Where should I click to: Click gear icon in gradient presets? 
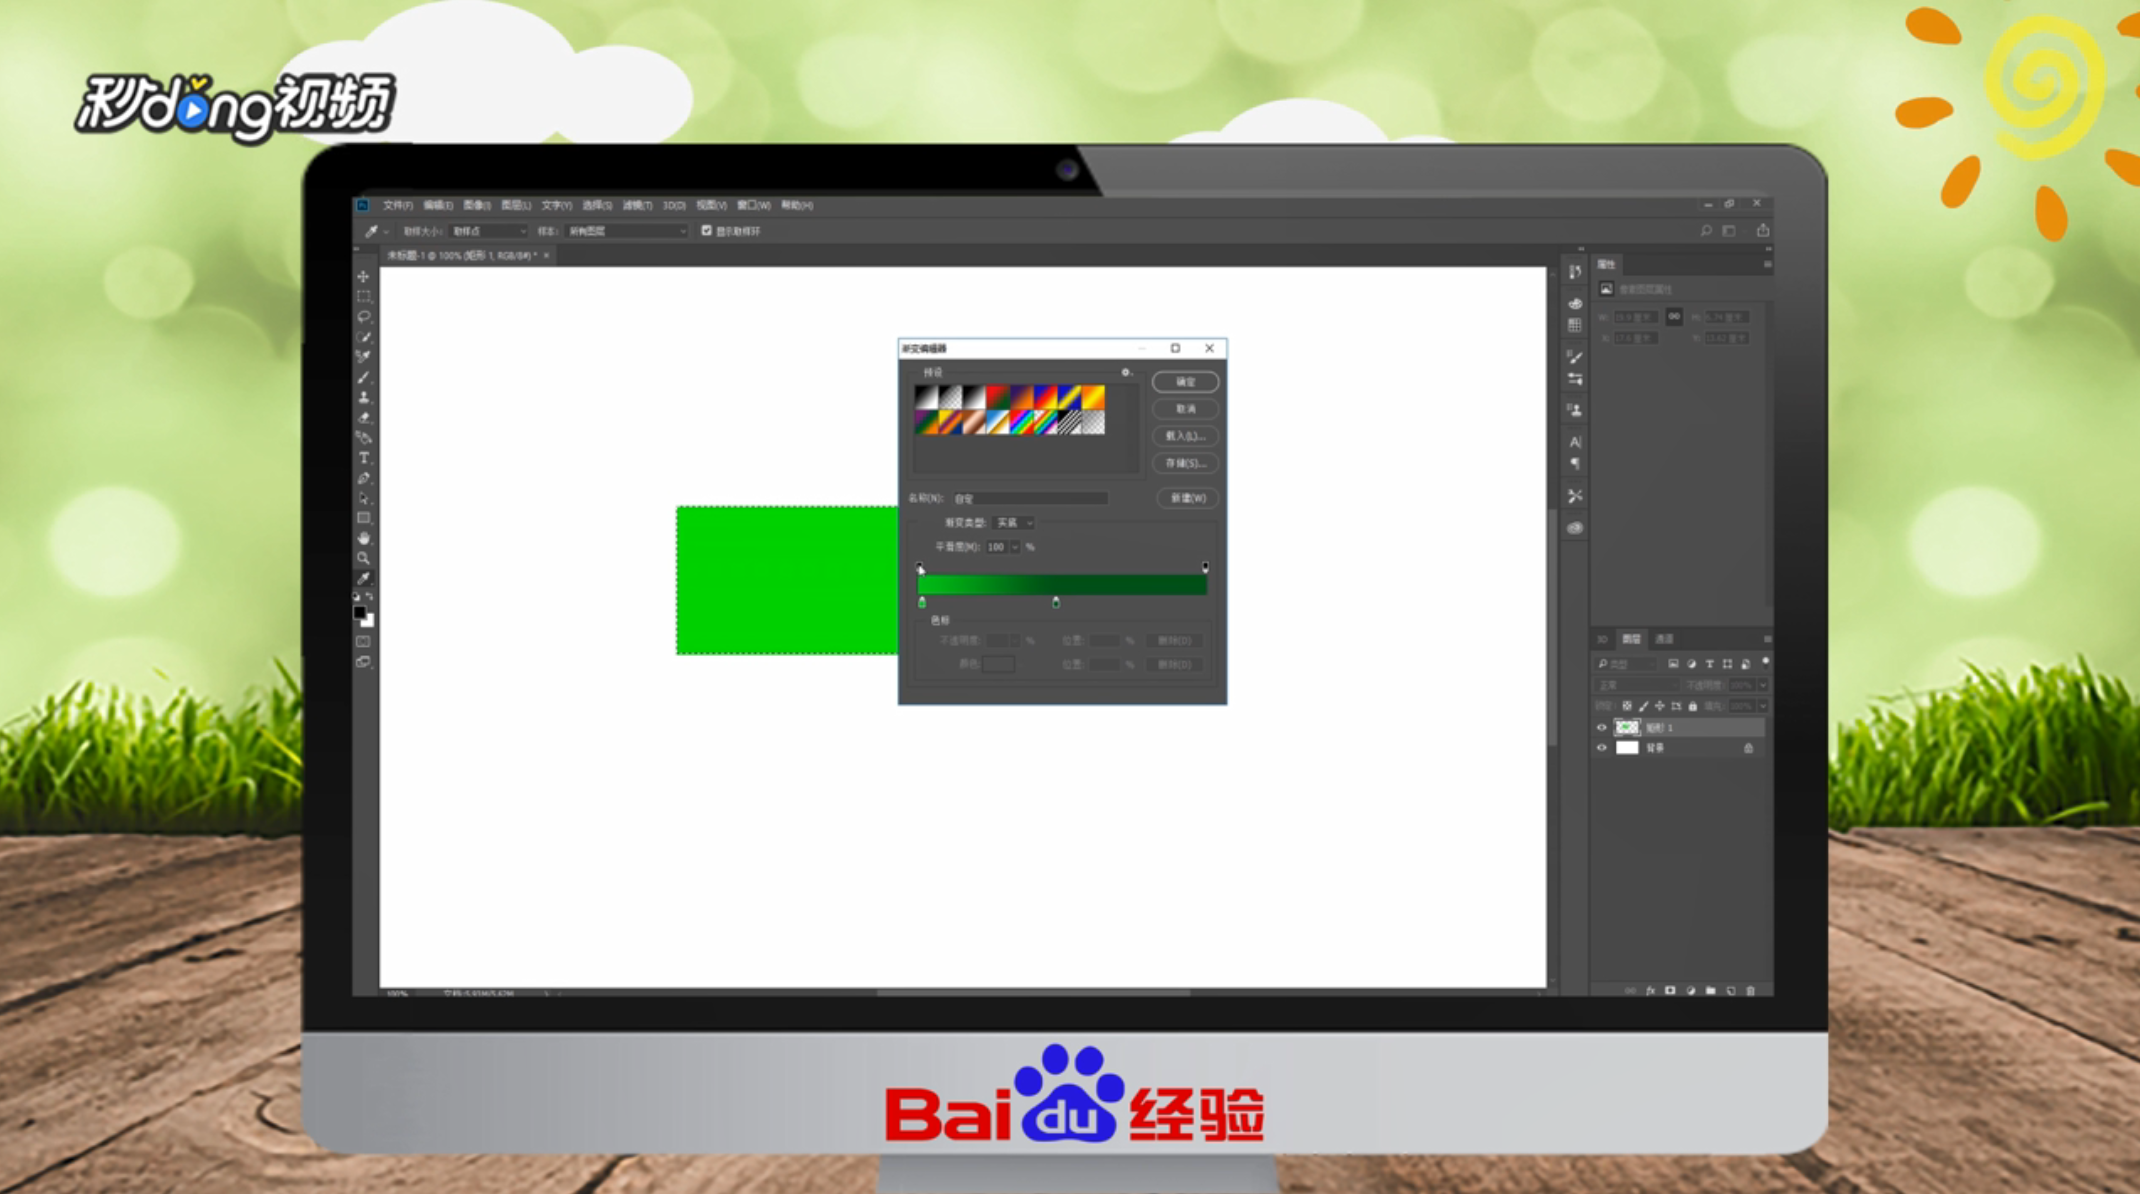1125,372
